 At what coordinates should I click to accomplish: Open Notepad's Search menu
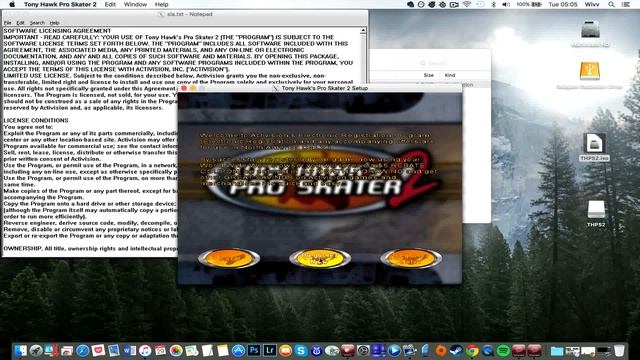tap(37, 23)
